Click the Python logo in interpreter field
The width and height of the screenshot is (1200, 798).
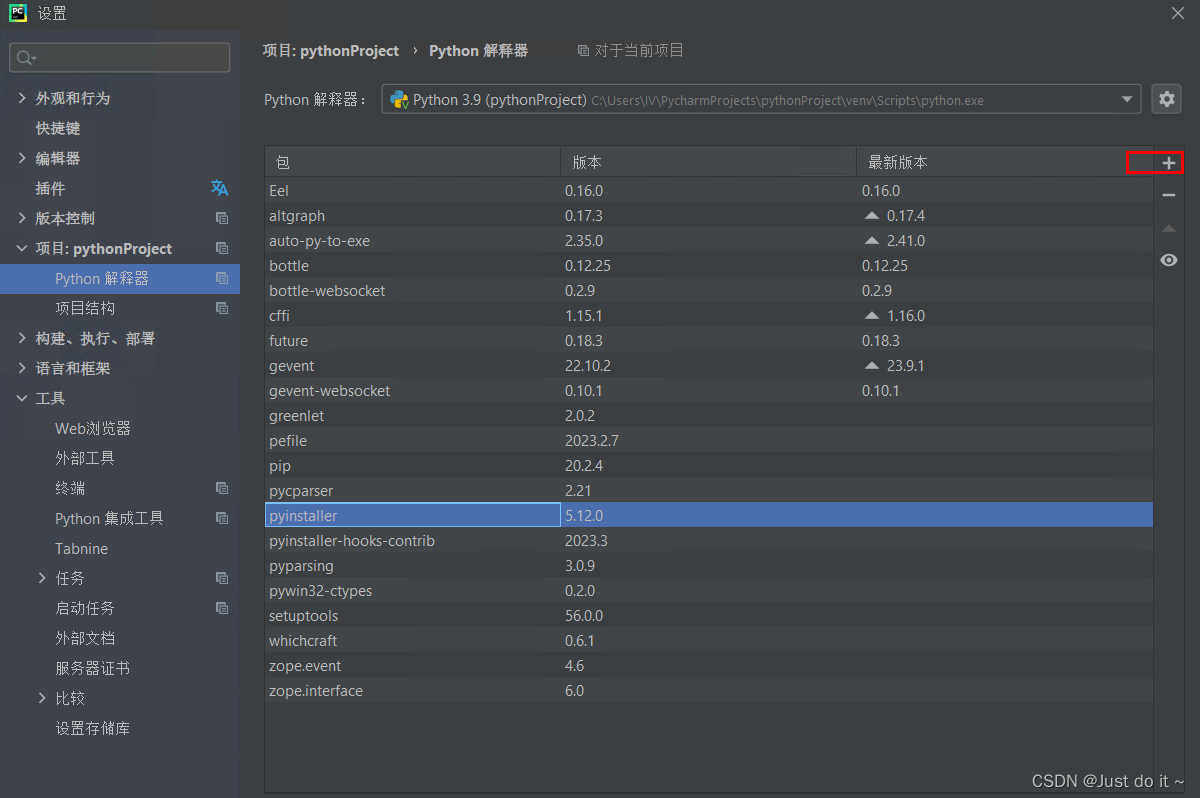click(x=399, y=99)
